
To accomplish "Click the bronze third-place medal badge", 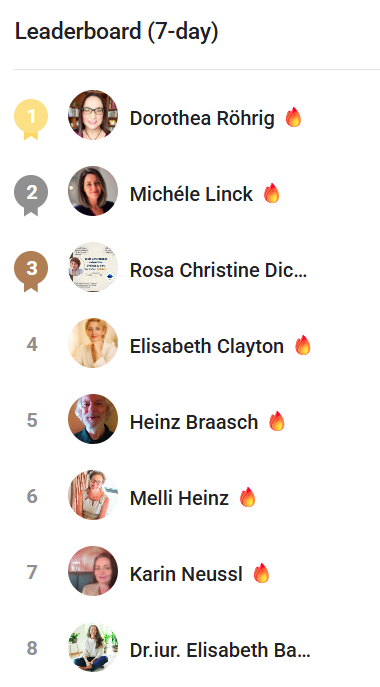I will point(31,271).
